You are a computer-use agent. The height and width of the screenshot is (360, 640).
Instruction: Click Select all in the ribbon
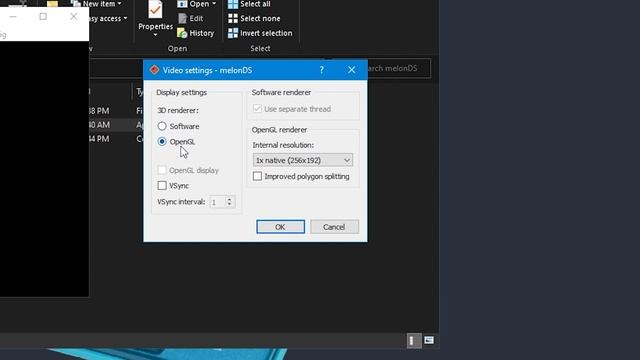(x=249, y=4)
